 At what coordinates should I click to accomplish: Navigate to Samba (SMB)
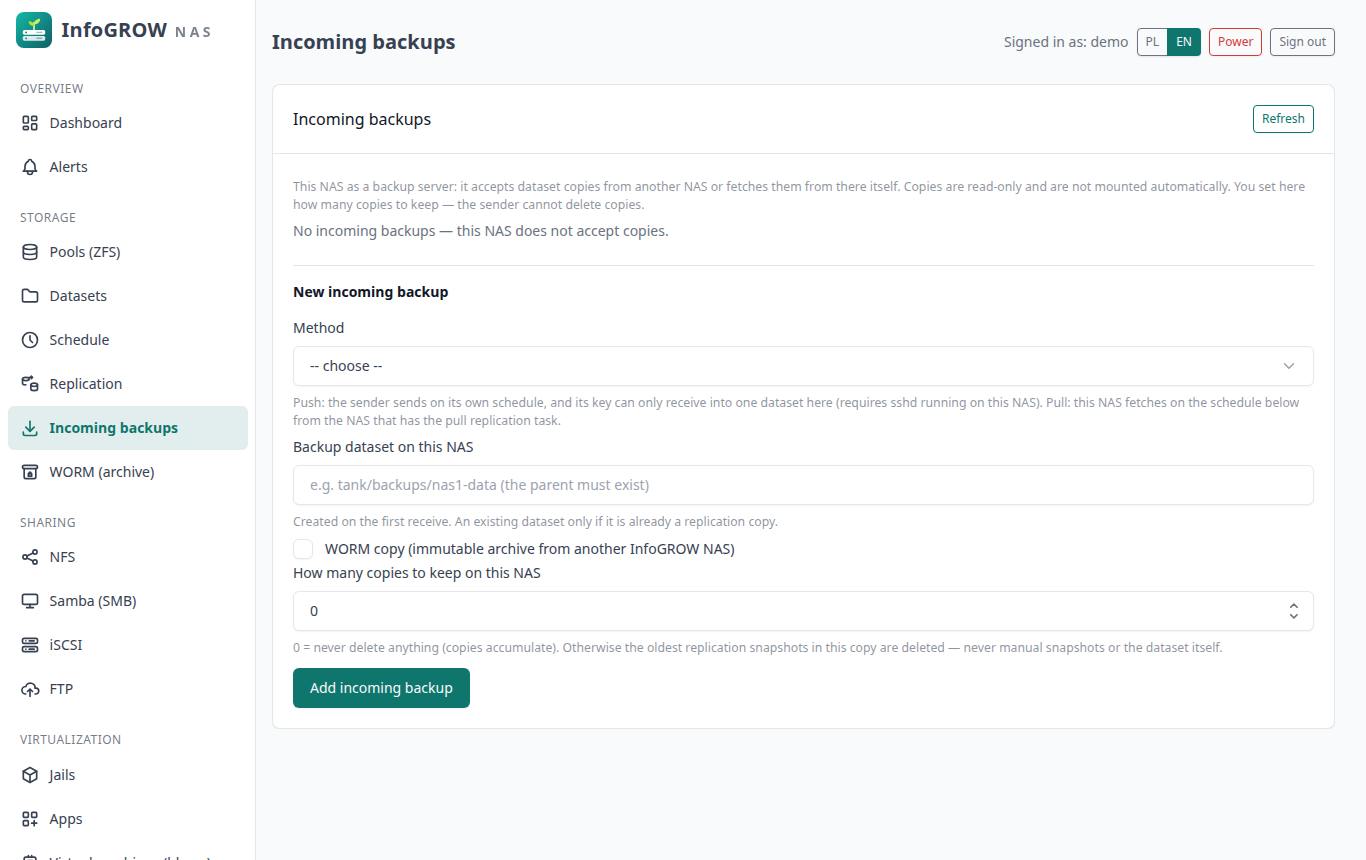[x=128, y=601]
